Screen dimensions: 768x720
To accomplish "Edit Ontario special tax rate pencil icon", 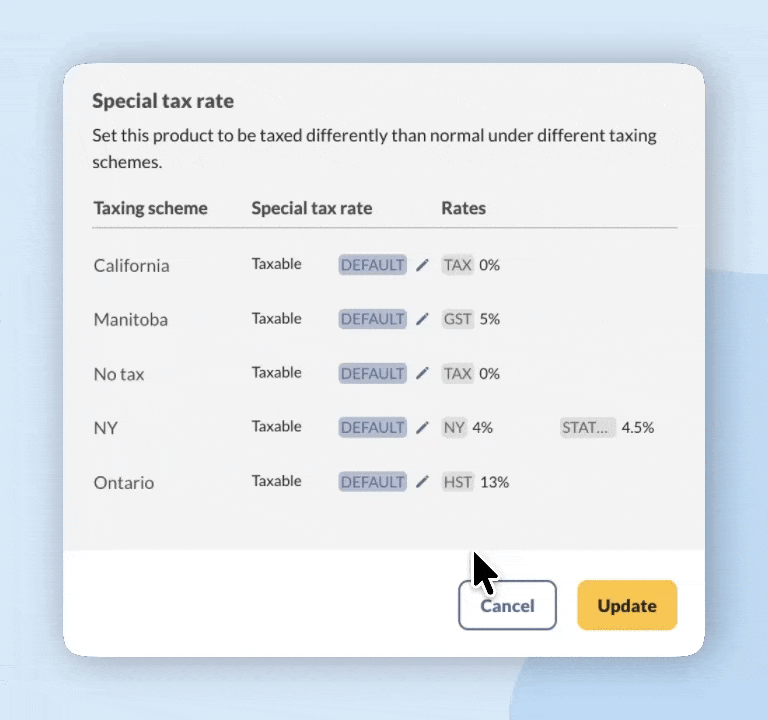I will pos(422,481).
